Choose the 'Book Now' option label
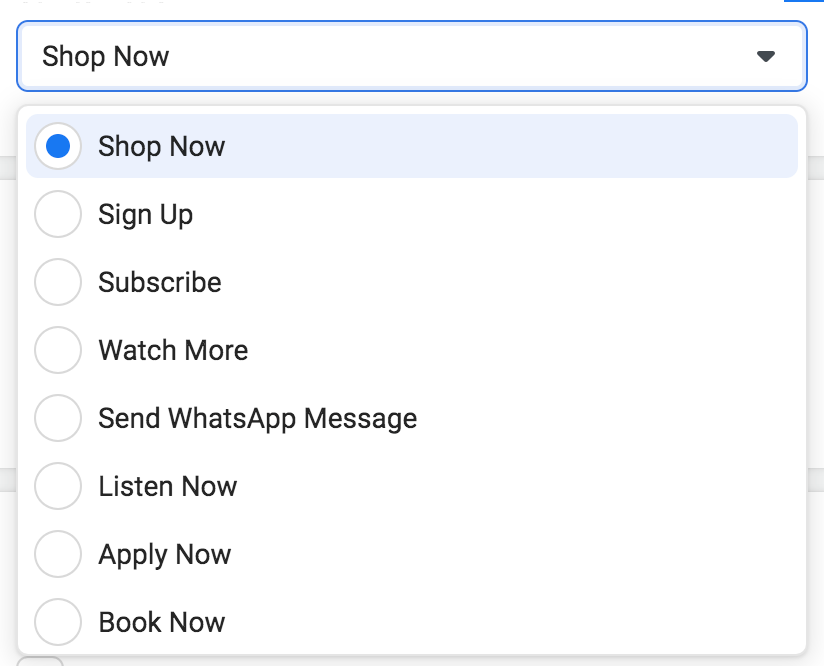This screenshot has width=824, height=666. (162, 622)
